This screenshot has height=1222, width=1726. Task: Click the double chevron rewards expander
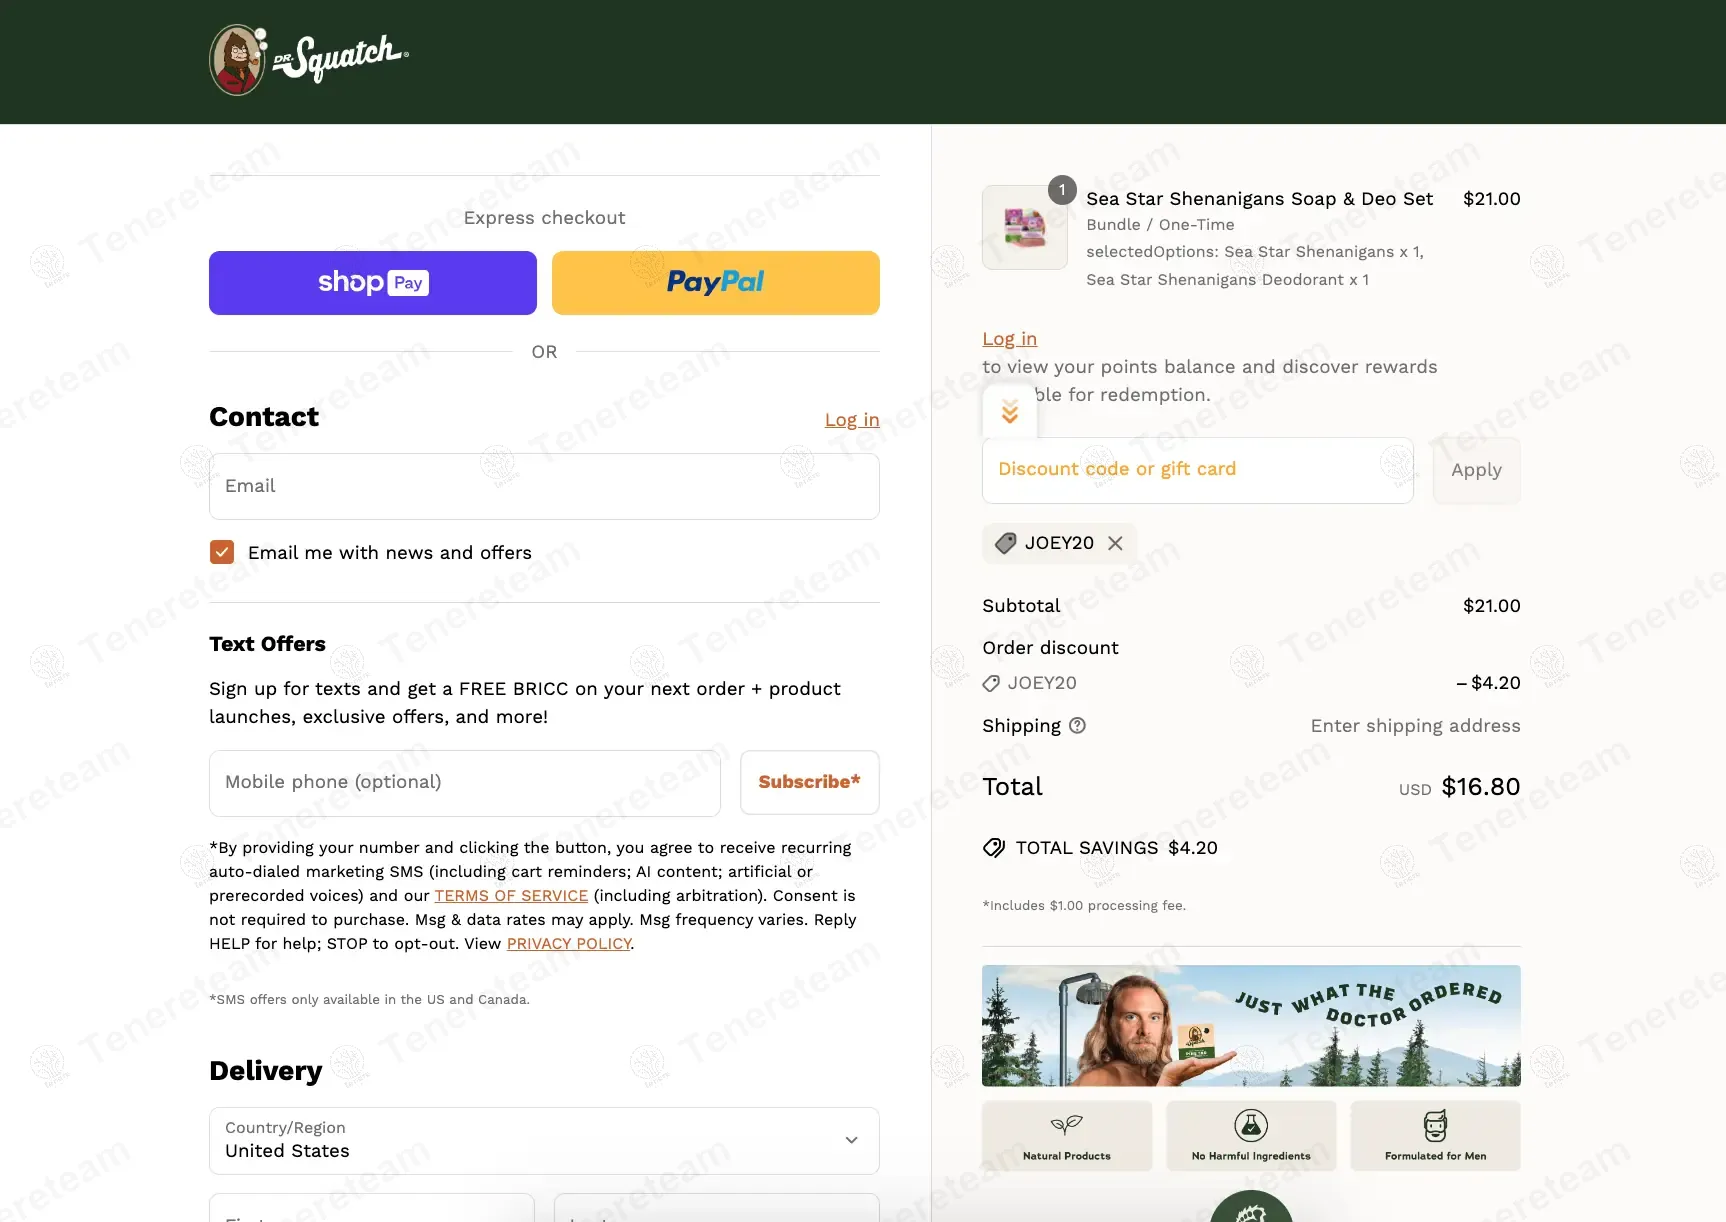pyautogui.click(x=1010, y=412)
